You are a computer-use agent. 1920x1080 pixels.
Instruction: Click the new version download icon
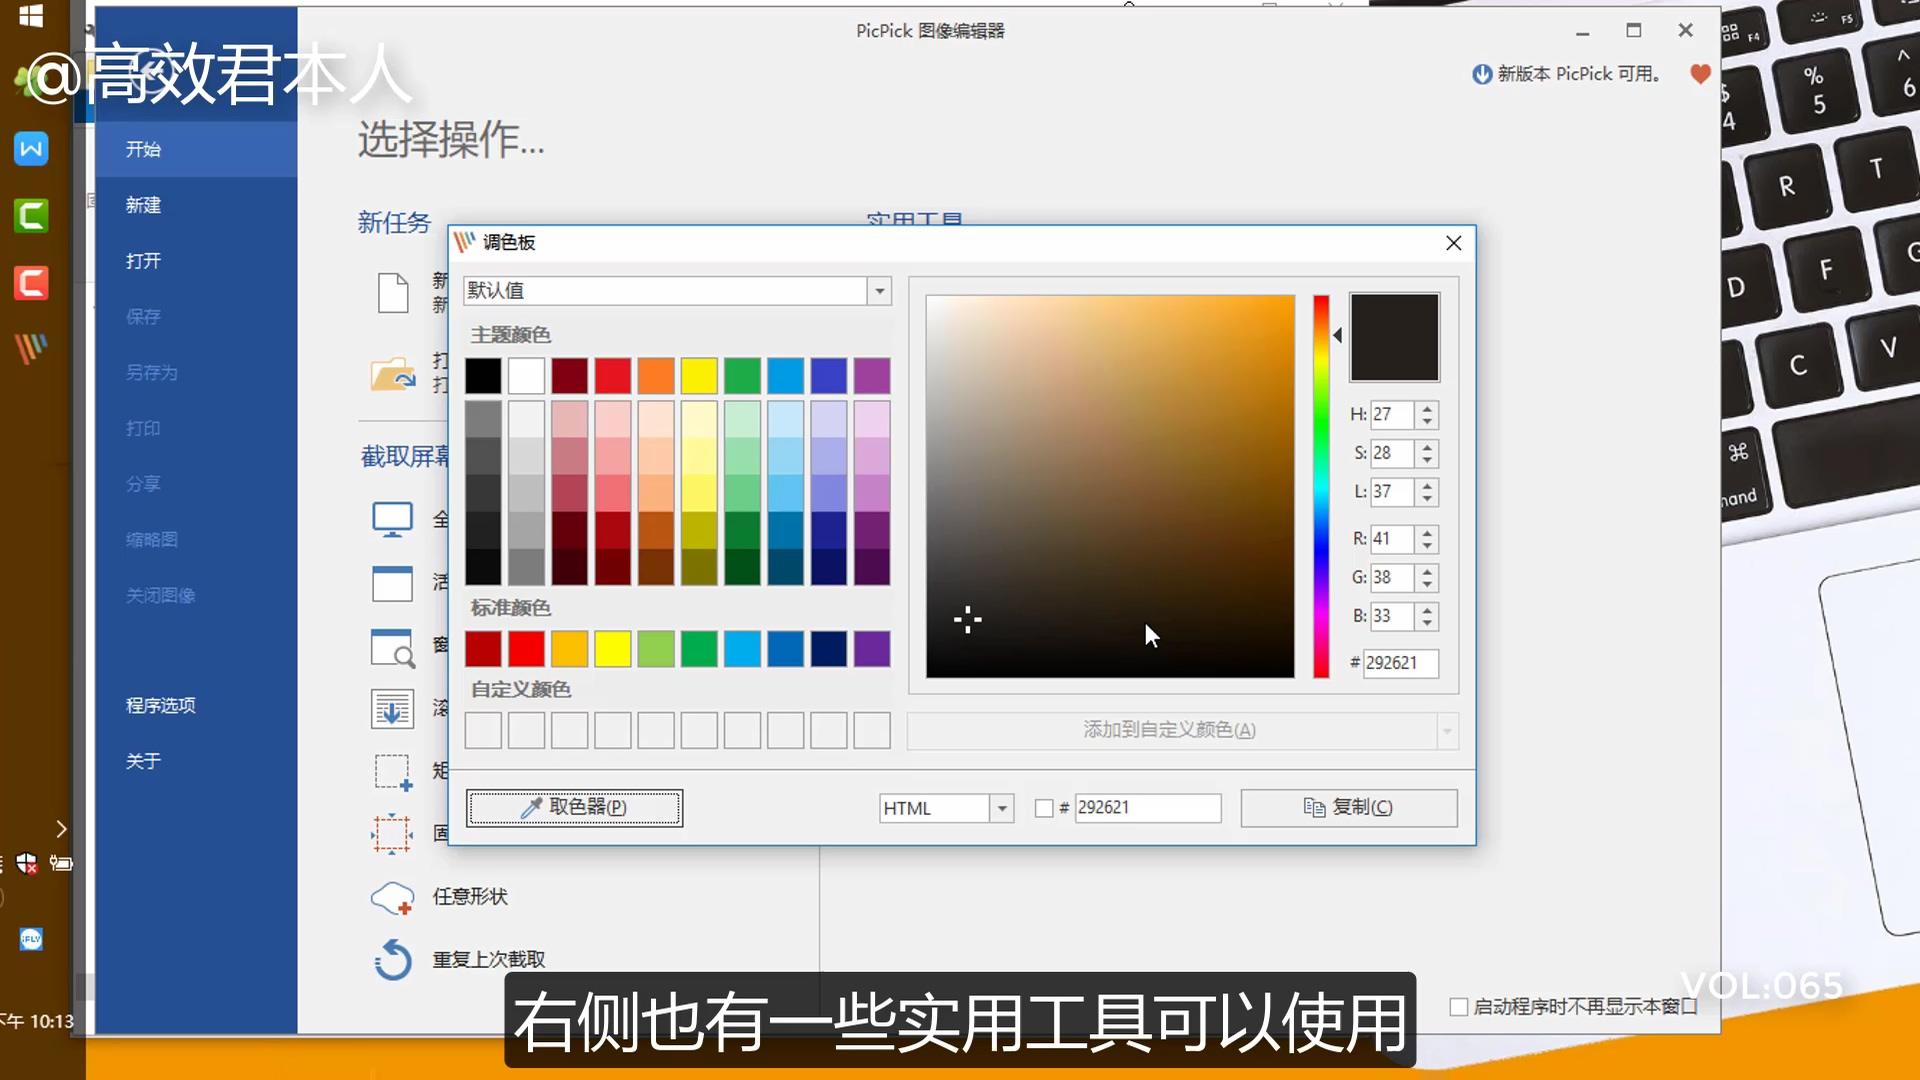(x=1482, y=74)
